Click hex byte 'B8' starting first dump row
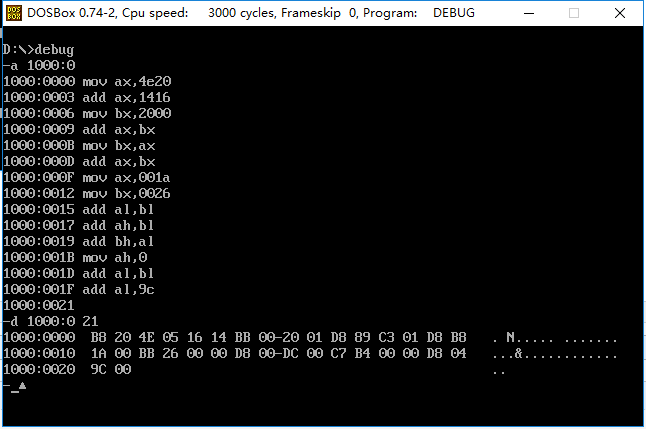The image size is (646, 429). coord(98,338)
